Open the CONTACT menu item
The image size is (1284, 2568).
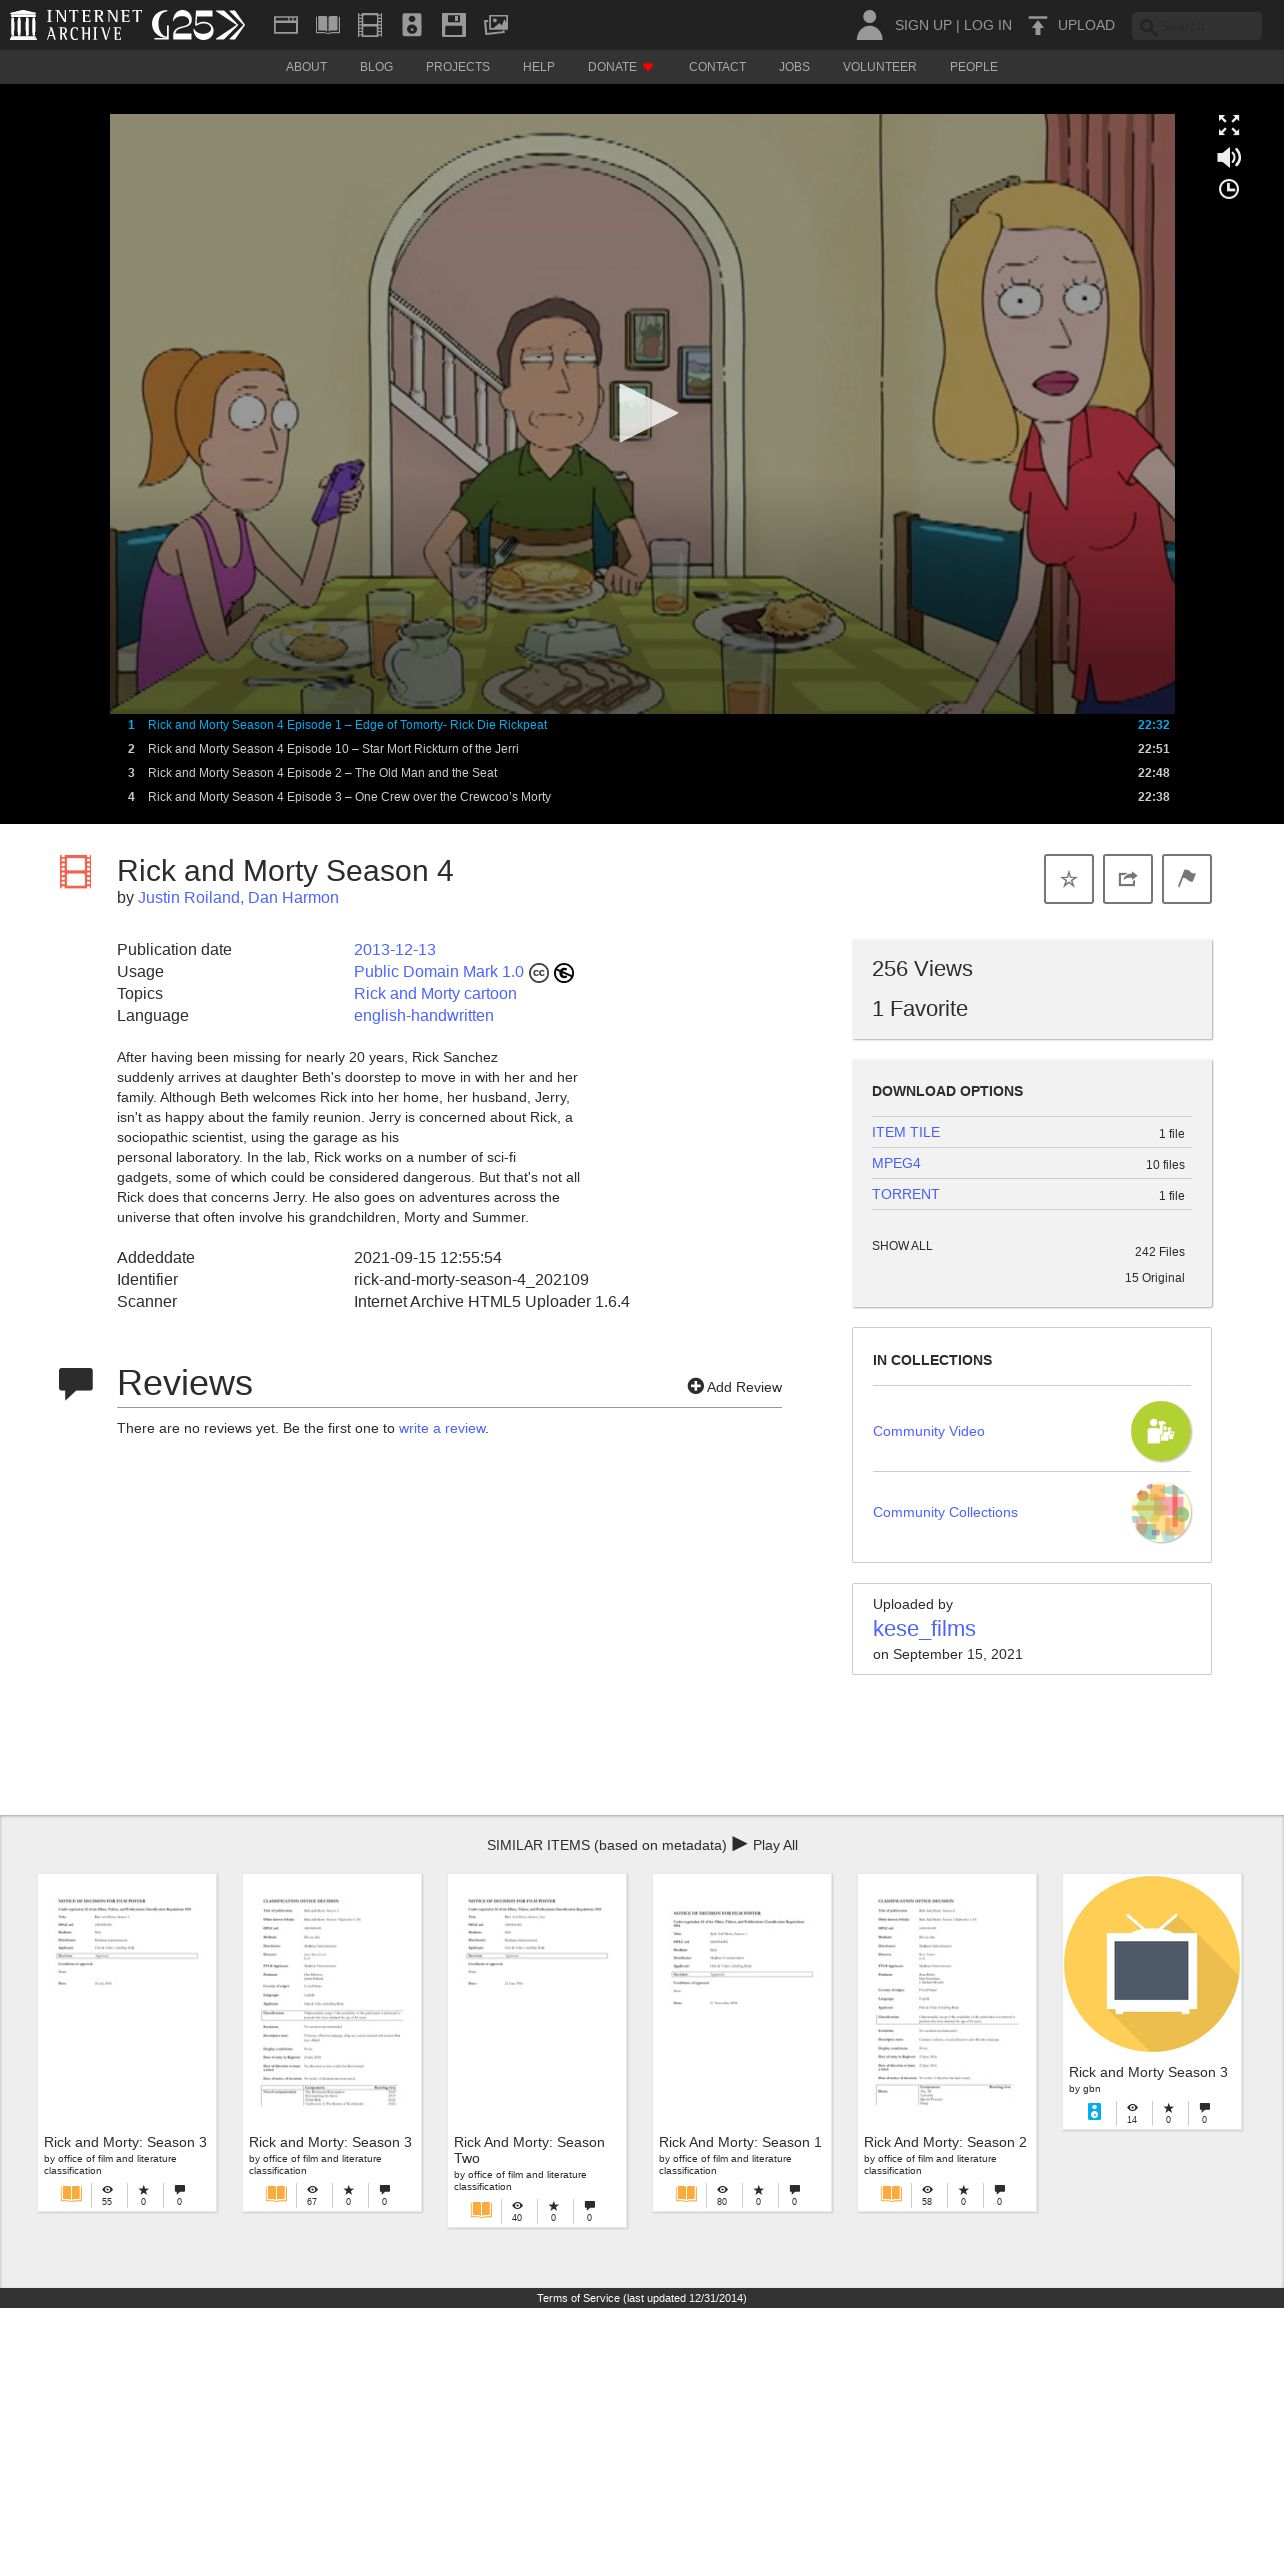(x=717, y=67)
